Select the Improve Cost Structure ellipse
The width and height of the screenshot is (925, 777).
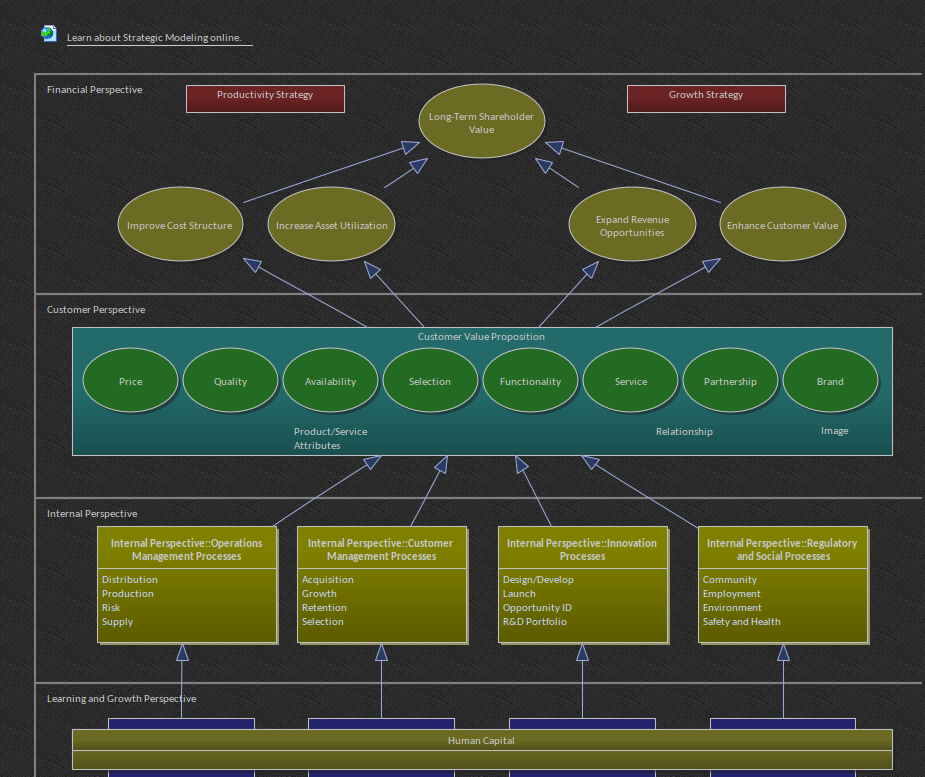pos(180,225)
